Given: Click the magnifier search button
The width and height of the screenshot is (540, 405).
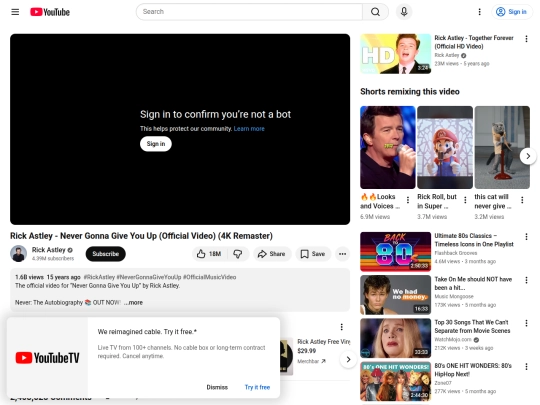Looking at the screenshot, I should click(x=375, y=12).
